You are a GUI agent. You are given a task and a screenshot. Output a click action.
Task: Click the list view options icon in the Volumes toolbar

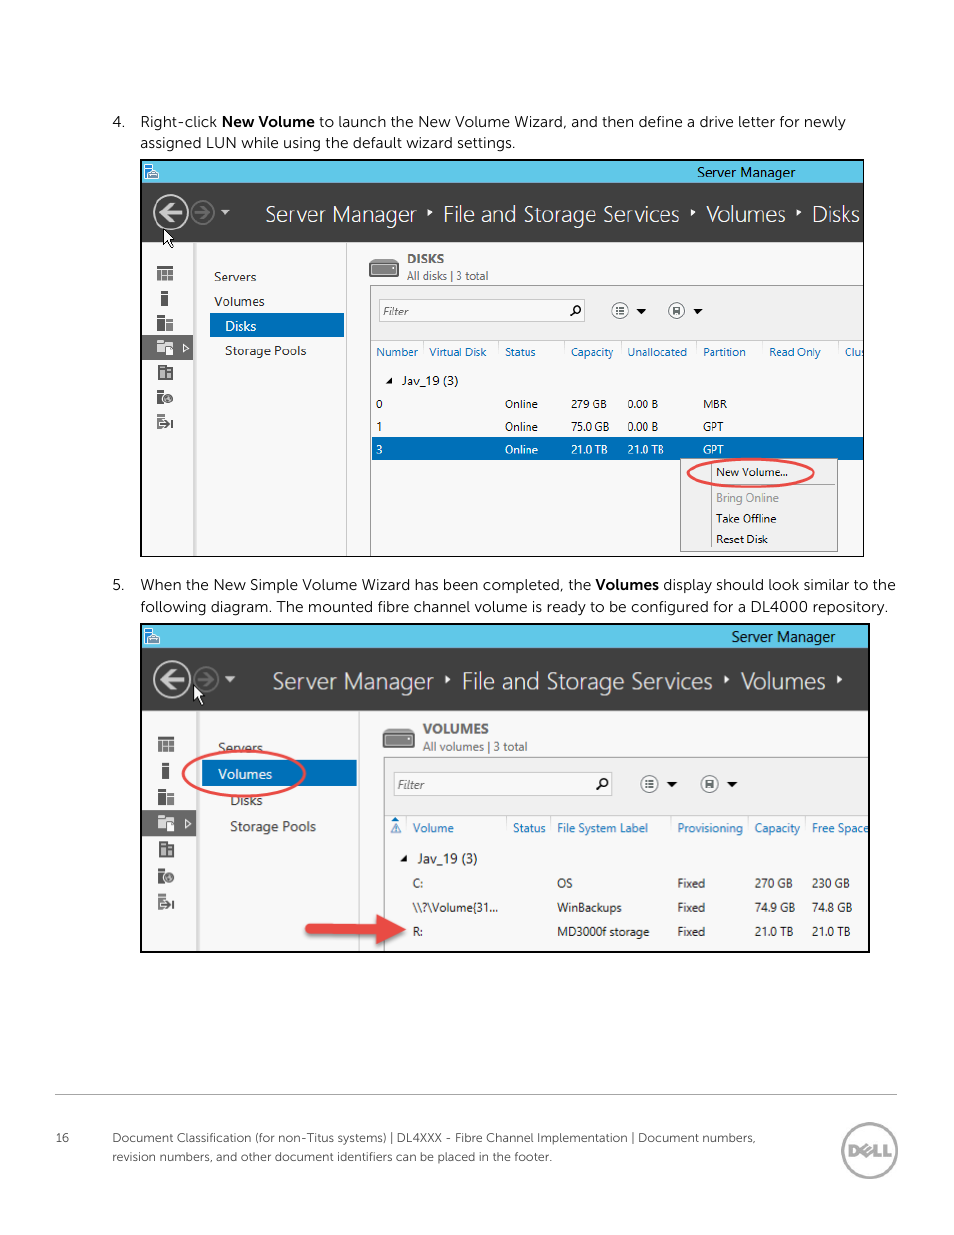[x=650, y=784]
